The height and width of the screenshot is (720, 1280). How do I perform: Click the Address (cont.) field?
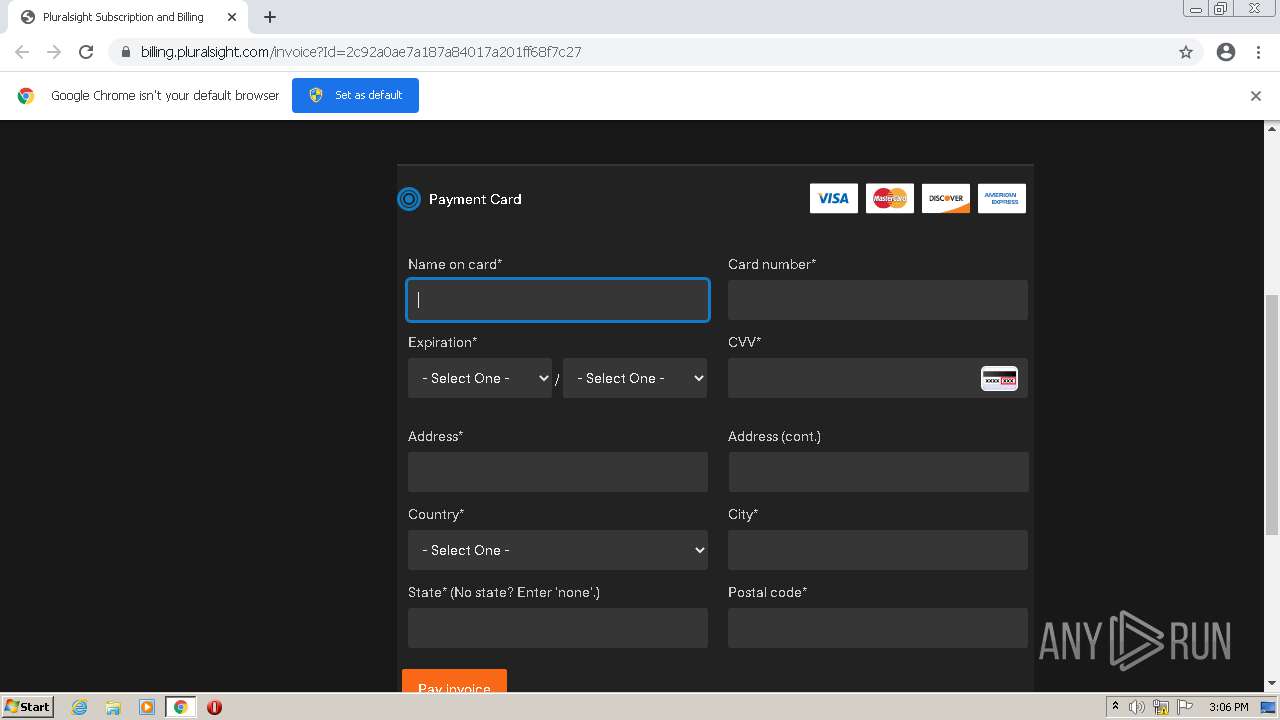tap(878, 472)
